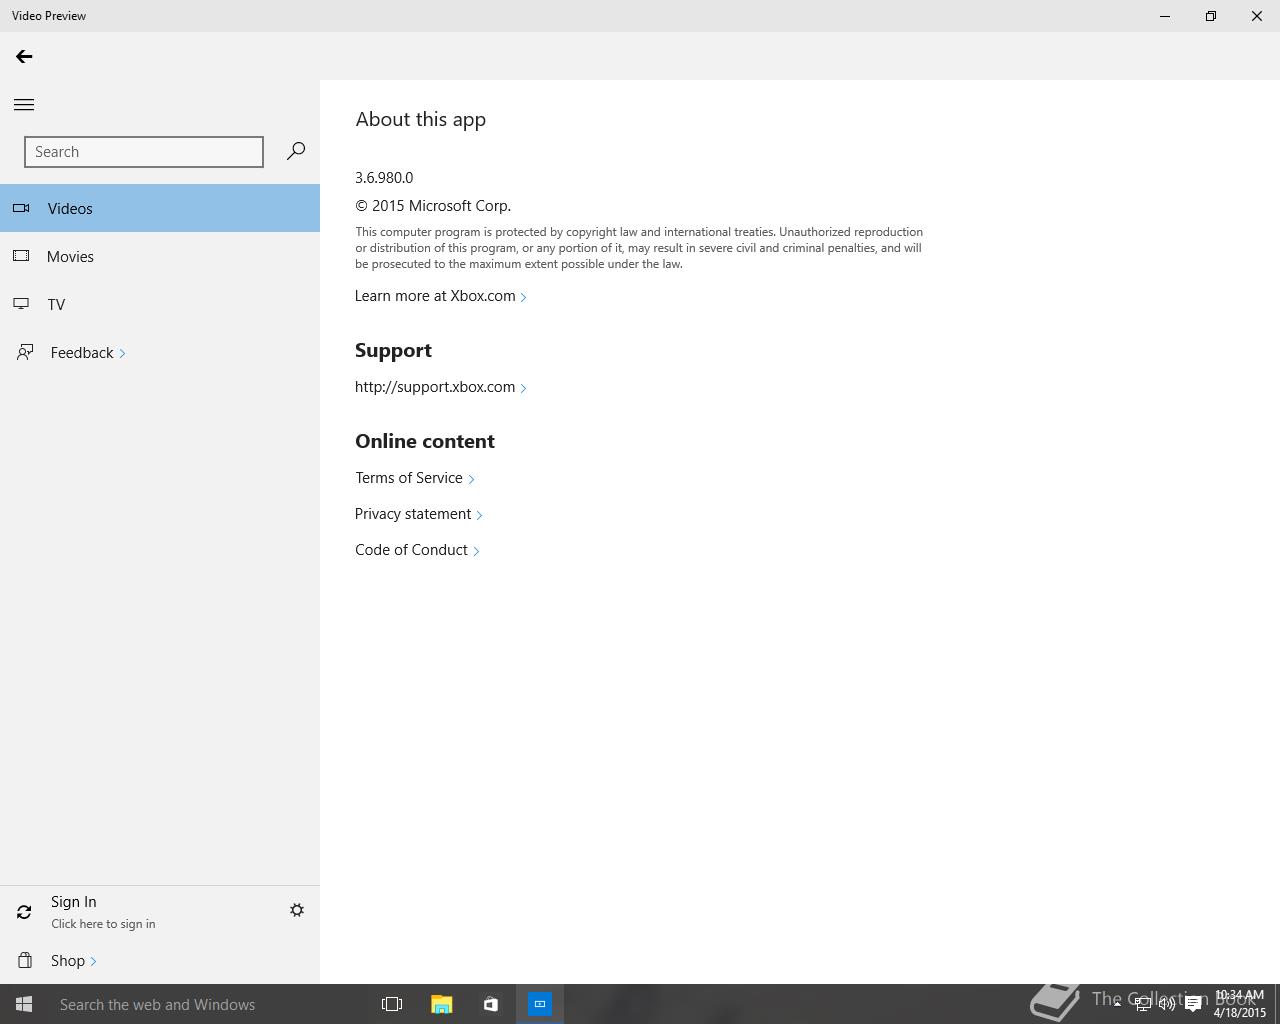Close the Video Preview window
This screenshot has width=1280, height=1024.
click(x=1257, y=16)
